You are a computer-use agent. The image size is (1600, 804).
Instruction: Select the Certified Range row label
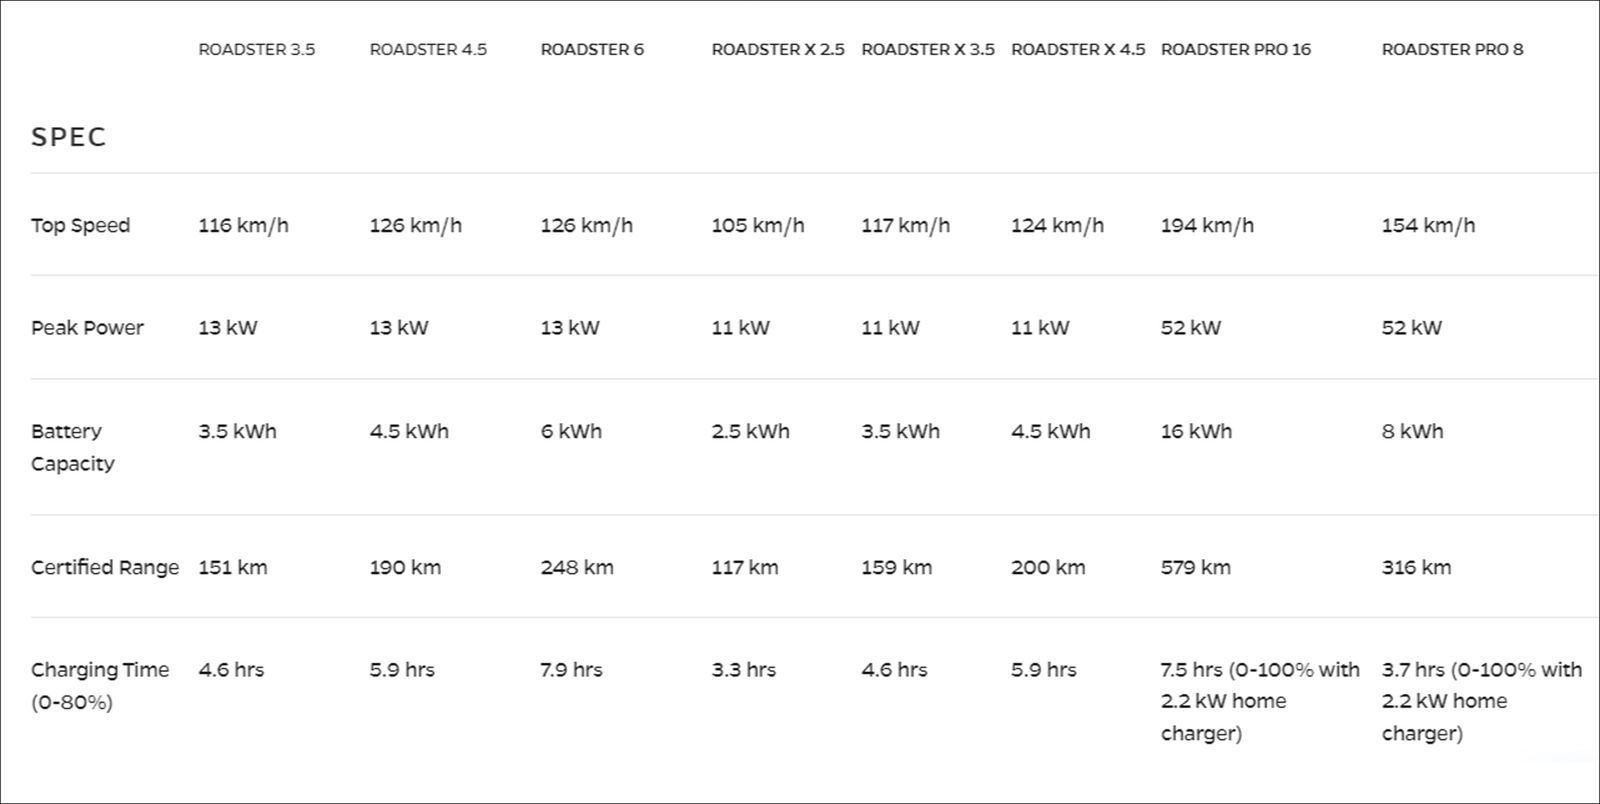105,568
